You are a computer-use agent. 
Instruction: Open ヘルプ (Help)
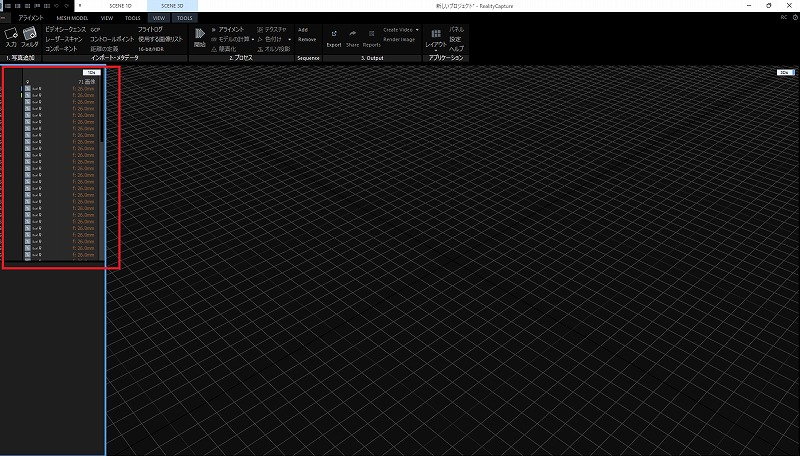click(x=456, y=49)
